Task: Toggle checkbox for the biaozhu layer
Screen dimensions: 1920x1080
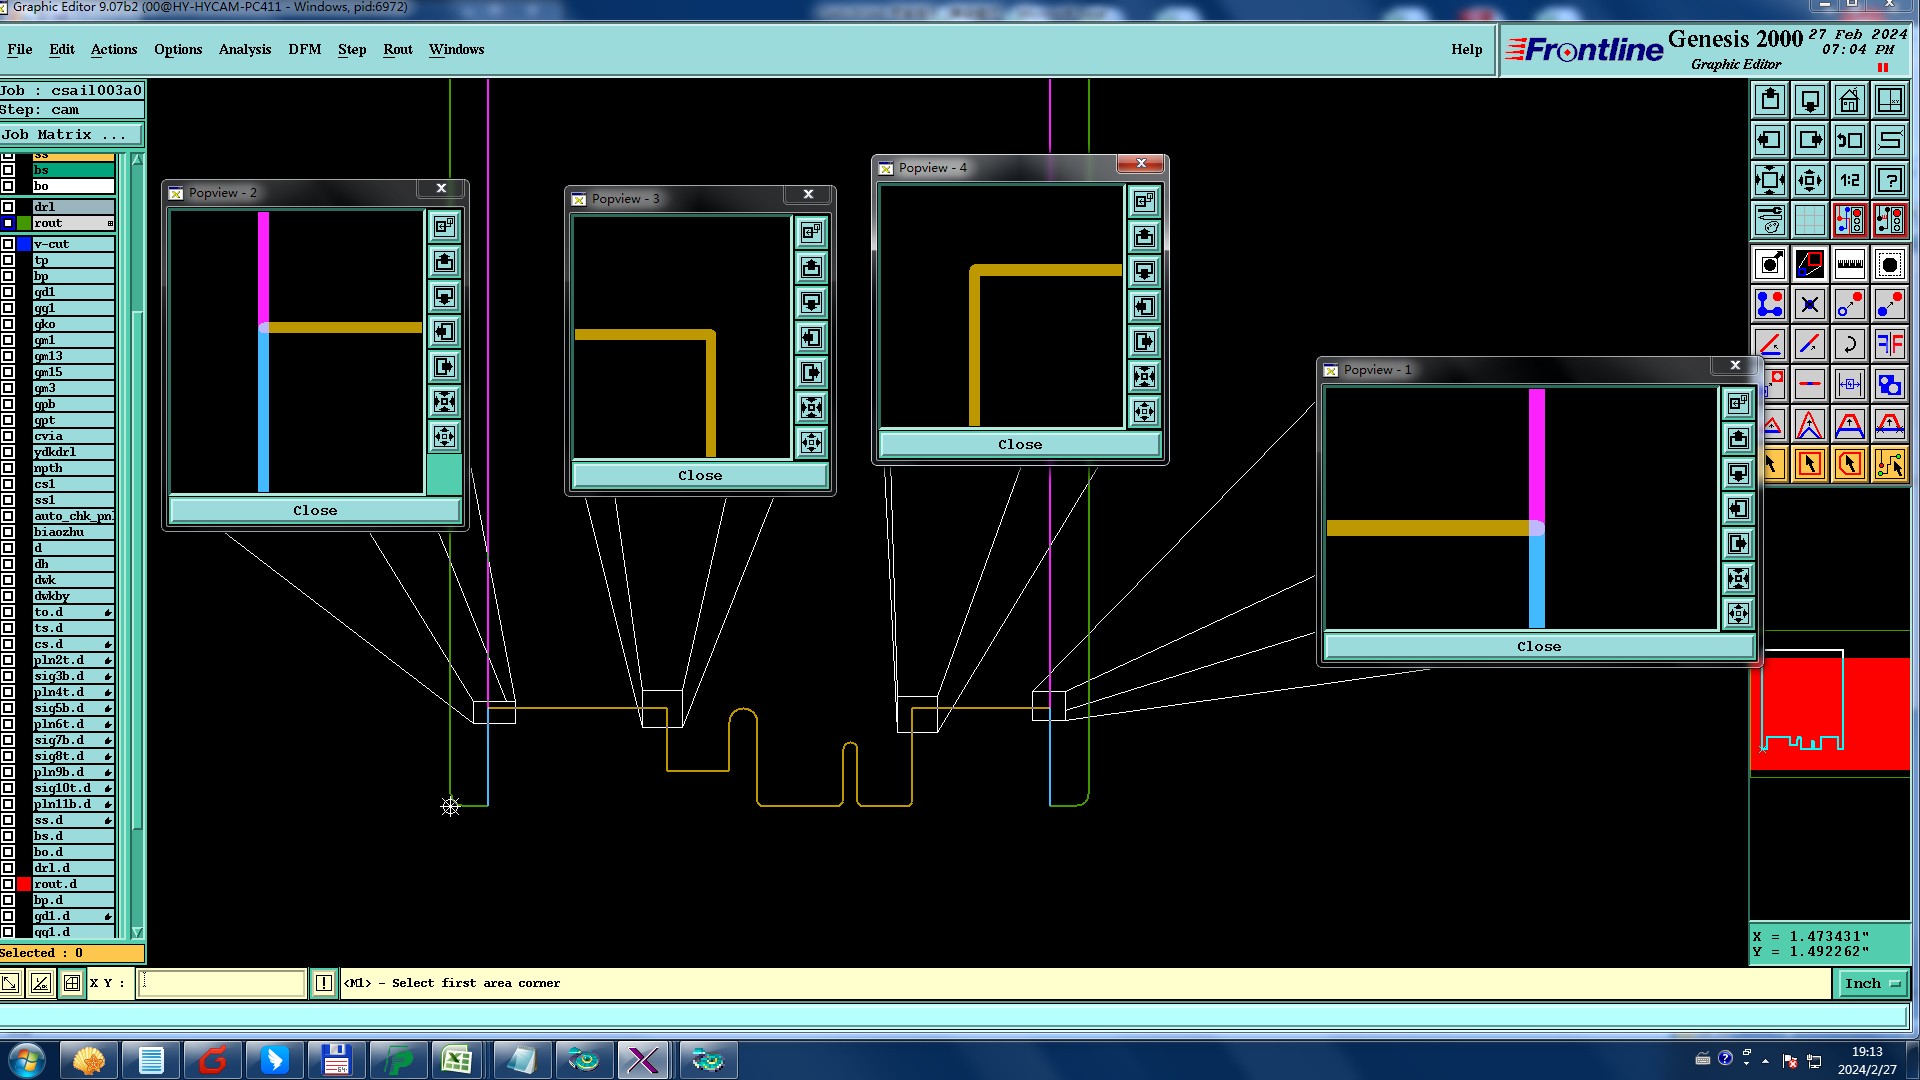Action: pyautogui.click(x=8, y=532)
